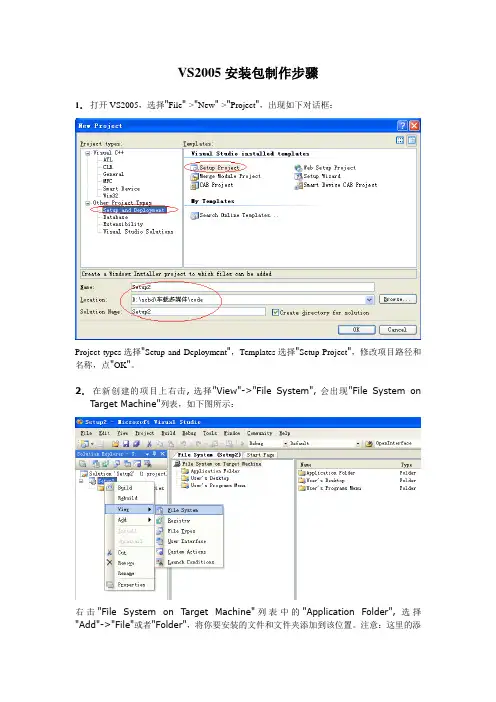Open the Project menu in the menu bar
Image resolution: width=496 pixels, height=702 pixels.
[144, 433]
